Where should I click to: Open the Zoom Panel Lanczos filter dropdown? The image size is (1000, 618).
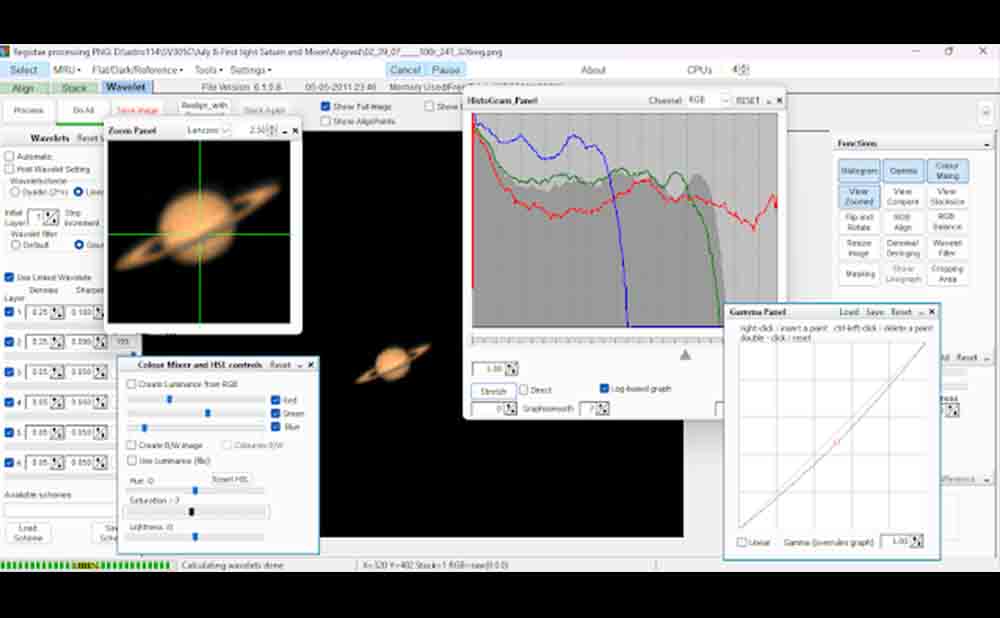click(x=212, y=131)
